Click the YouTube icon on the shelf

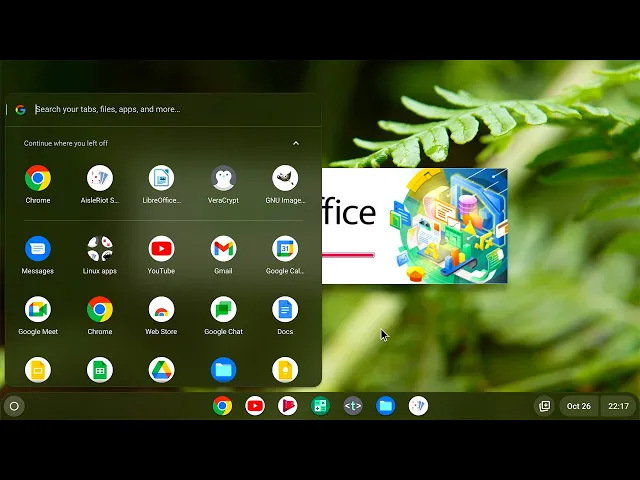pyautogui.click(x=255, y=406)
